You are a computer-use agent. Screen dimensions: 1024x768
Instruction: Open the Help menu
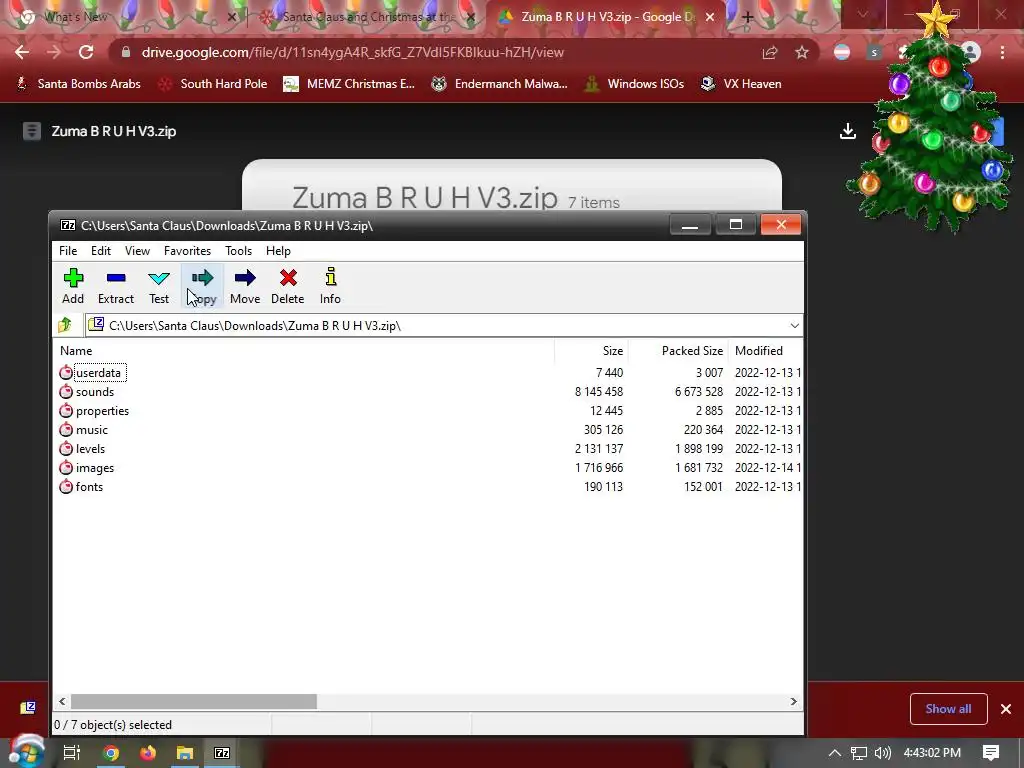[x=278, y=251]
